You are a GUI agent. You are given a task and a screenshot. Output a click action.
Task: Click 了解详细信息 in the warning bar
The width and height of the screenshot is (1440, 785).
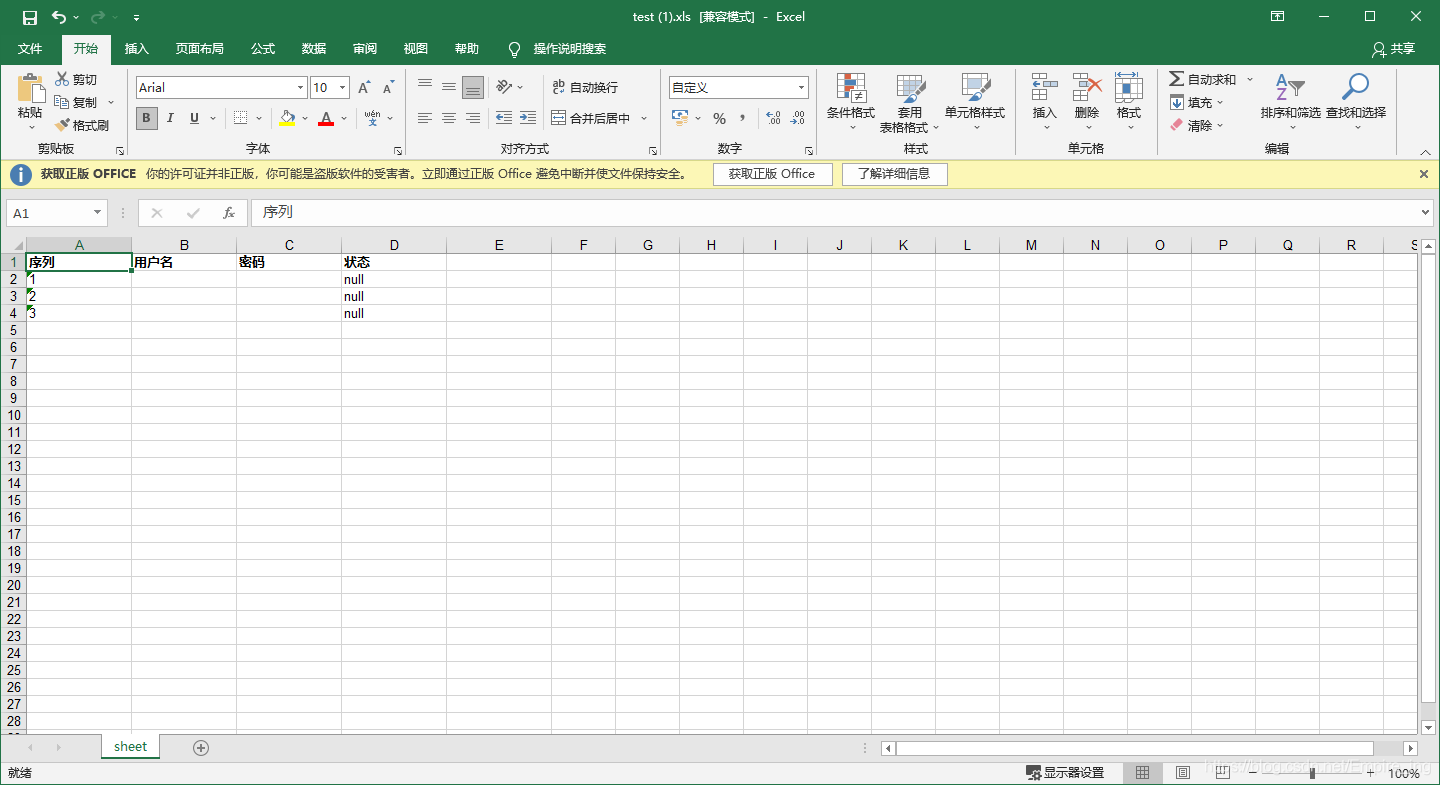coord(893,174)
